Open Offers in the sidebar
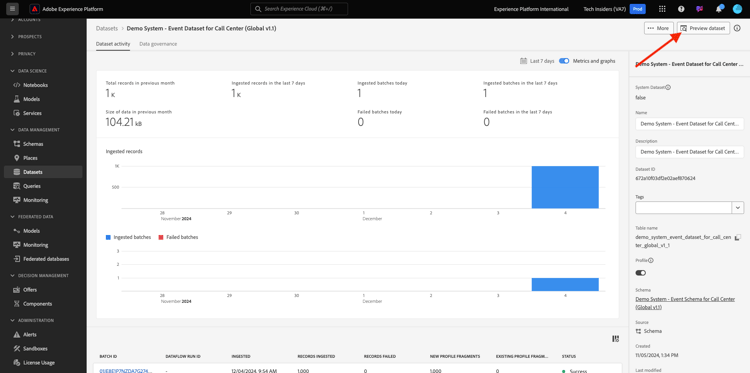Image resolution: width=750 pixels, height=373 pixels. (x=30, y=290)
